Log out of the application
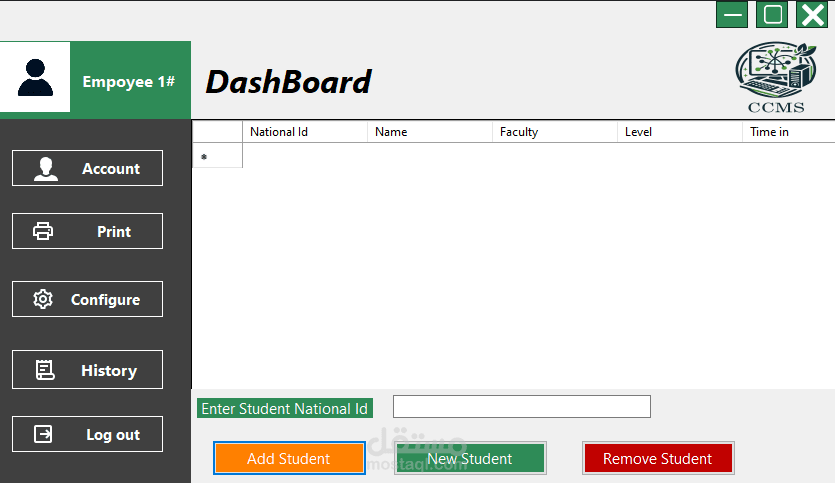Image resolution: width=835 pixels, height=483 pixels. point(87,434)
